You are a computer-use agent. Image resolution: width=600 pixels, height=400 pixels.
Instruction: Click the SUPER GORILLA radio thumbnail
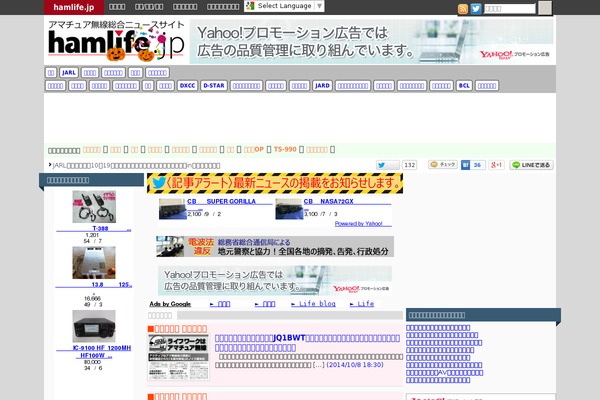click(172, 209)
